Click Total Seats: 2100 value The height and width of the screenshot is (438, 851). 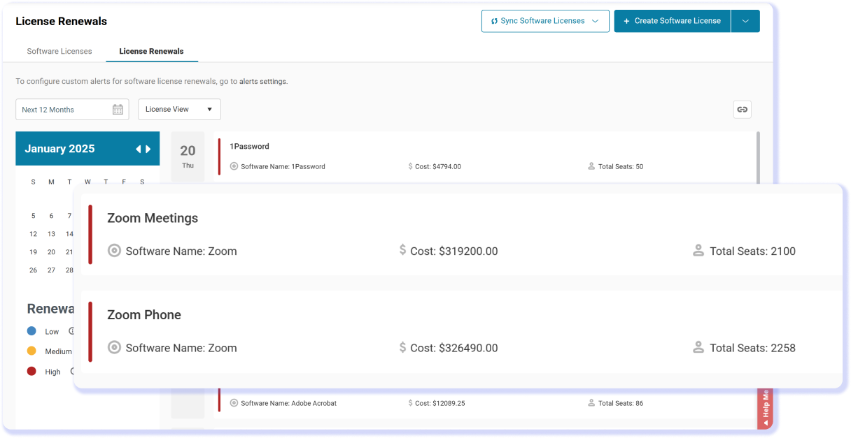click(753, 251)
